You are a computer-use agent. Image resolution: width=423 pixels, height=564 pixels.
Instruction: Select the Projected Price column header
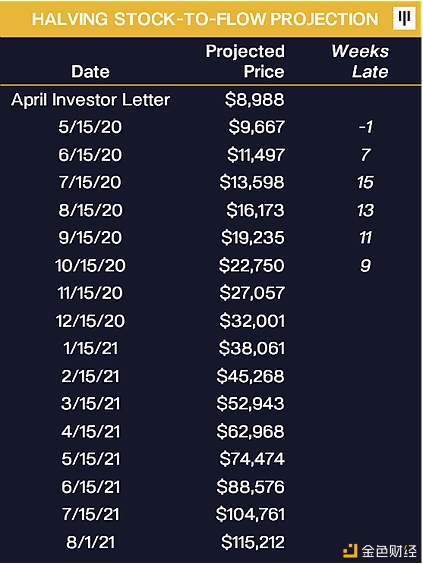245,61
